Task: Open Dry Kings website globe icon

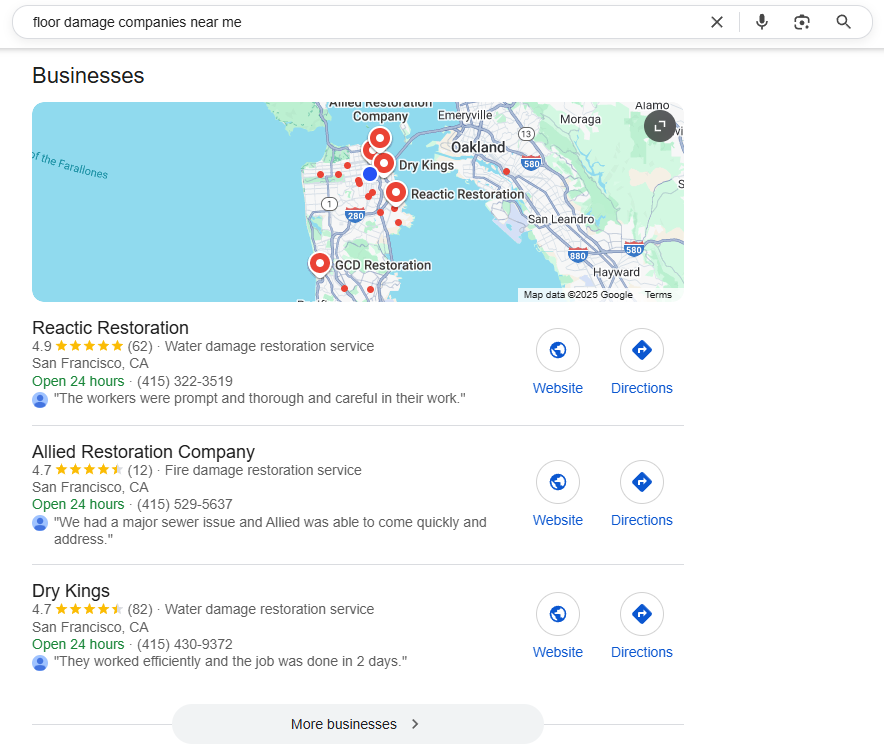Action: coord(558,614)
